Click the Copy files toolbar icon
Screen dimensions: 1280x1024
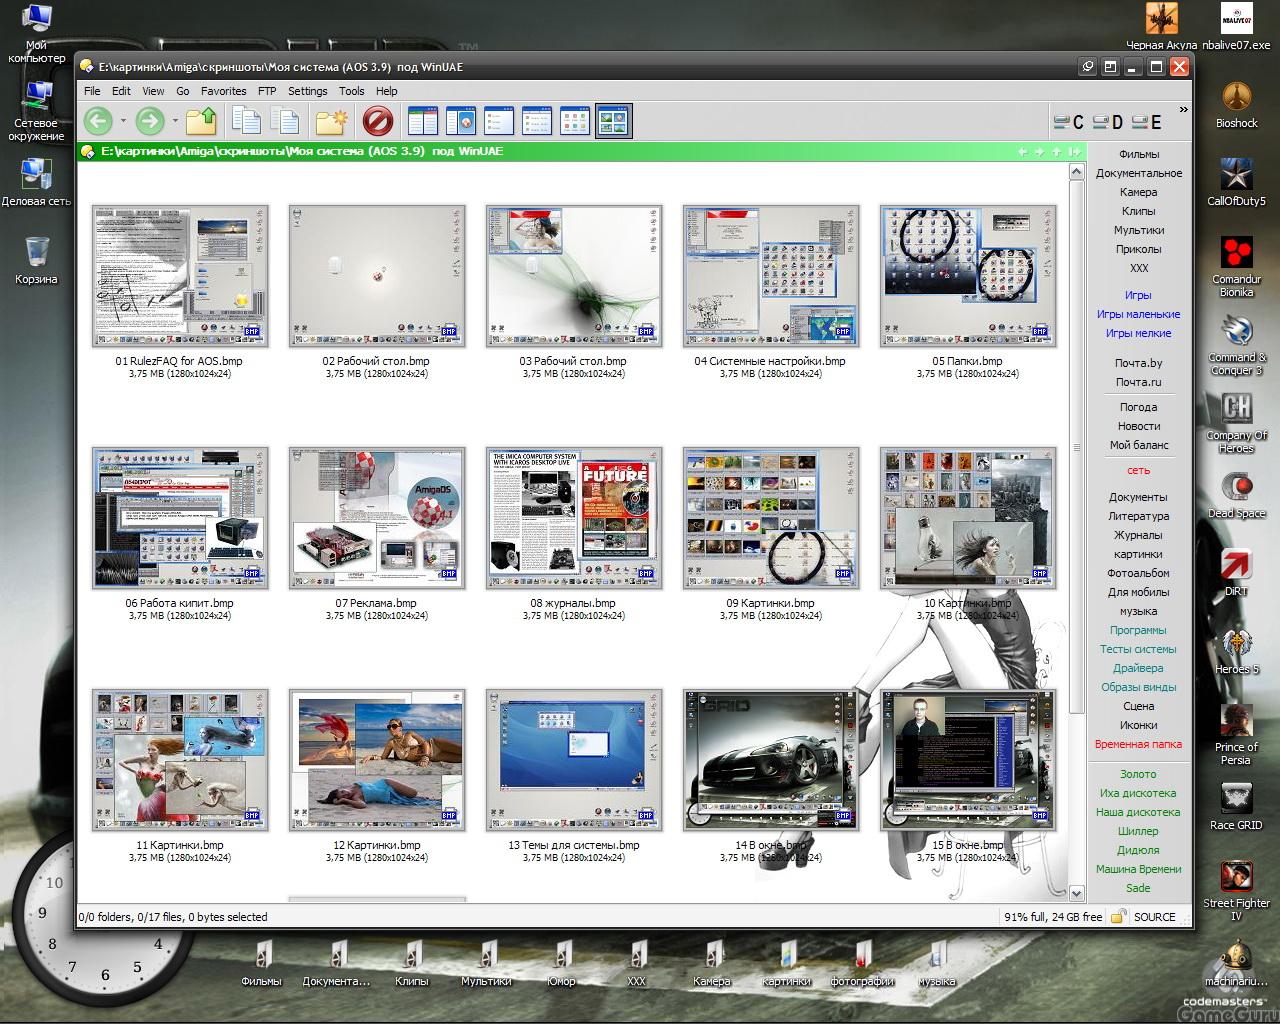pyautogui.click(x=246, y=122)
